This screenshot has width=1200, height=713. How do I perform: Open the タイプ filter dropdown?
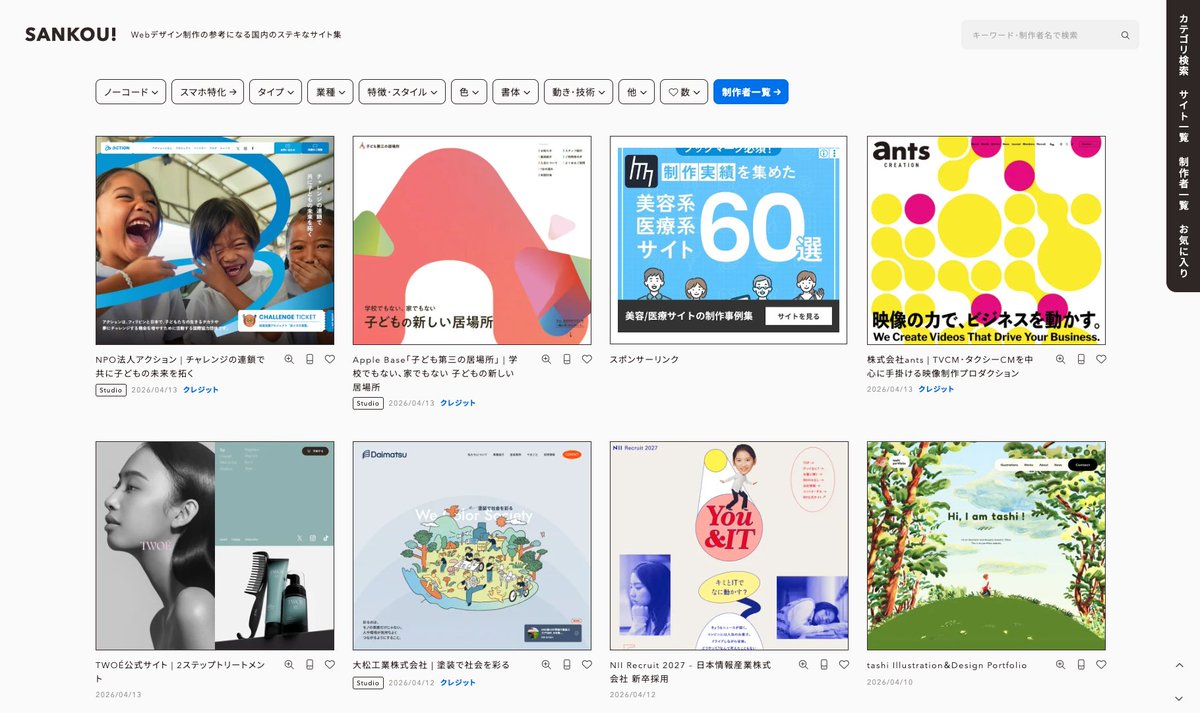coord(275,92)
